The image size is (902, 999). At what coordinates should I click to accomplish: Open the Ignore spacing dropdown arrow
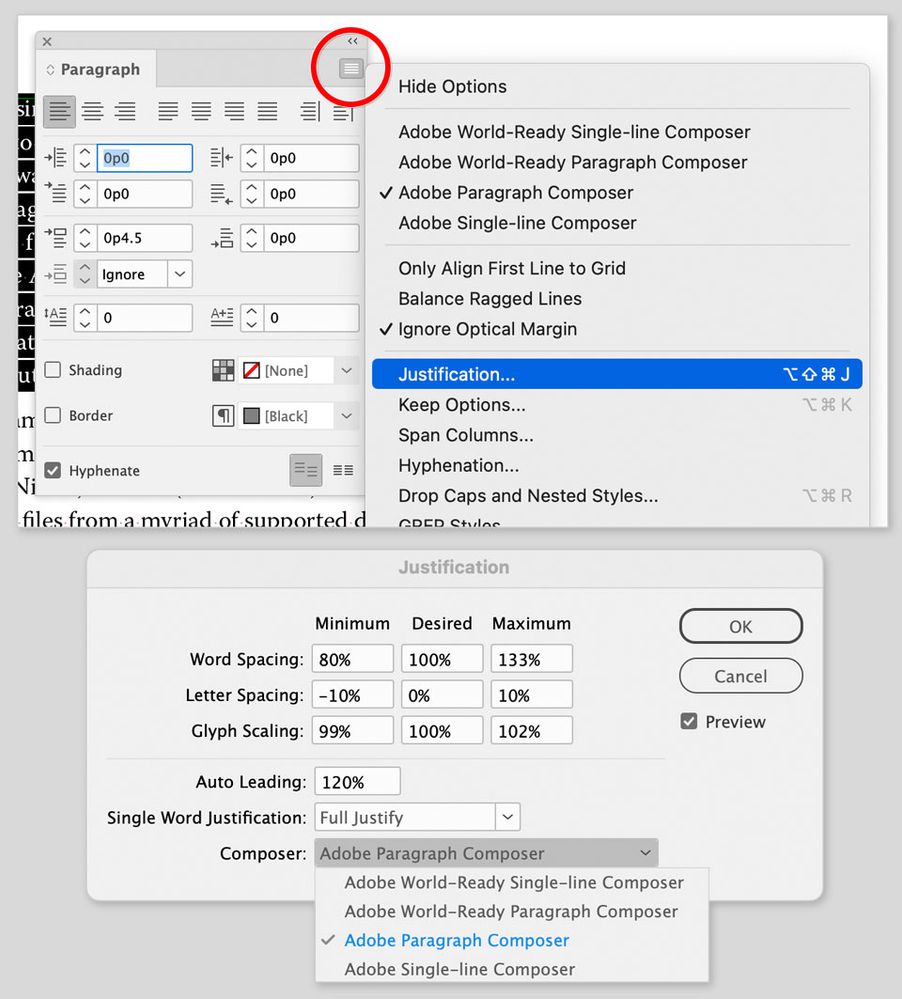coord(180,274)
